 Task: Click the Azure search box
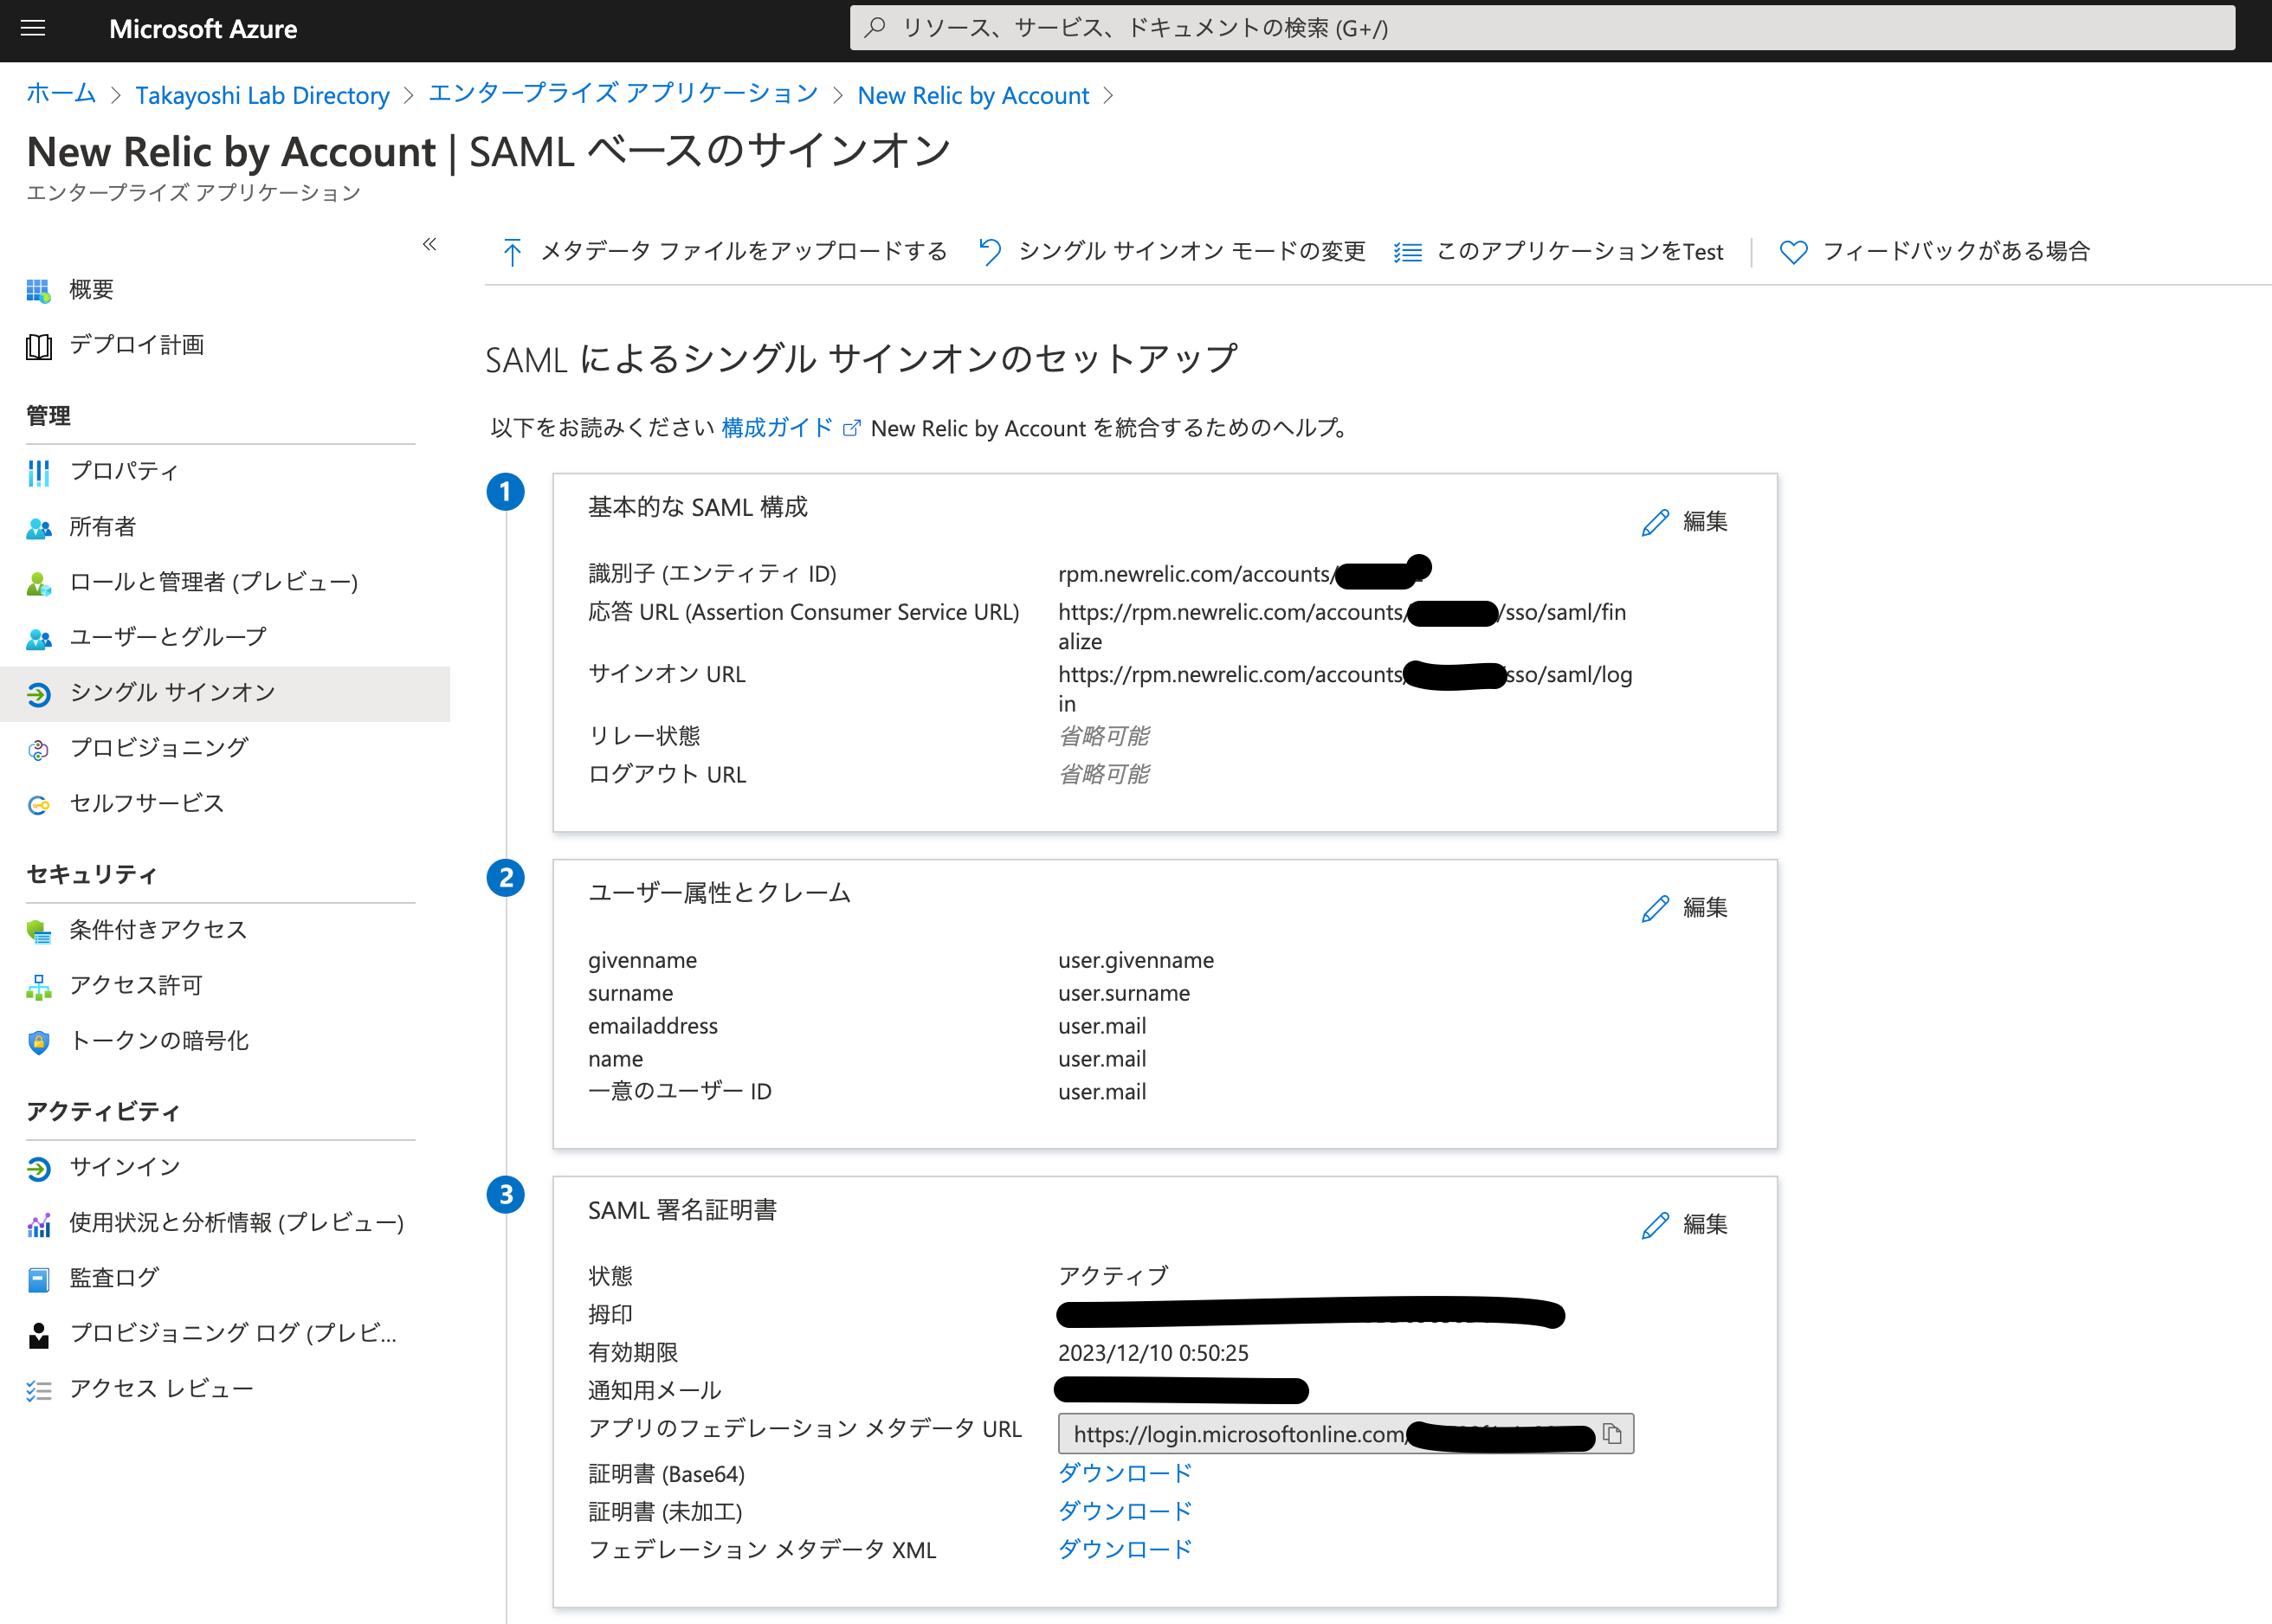(1542, 28)
